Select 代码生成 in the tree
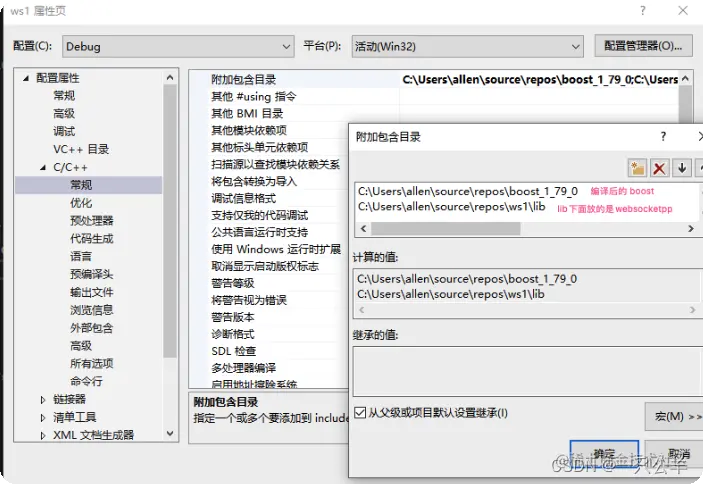703x484 pixels. 91,238
